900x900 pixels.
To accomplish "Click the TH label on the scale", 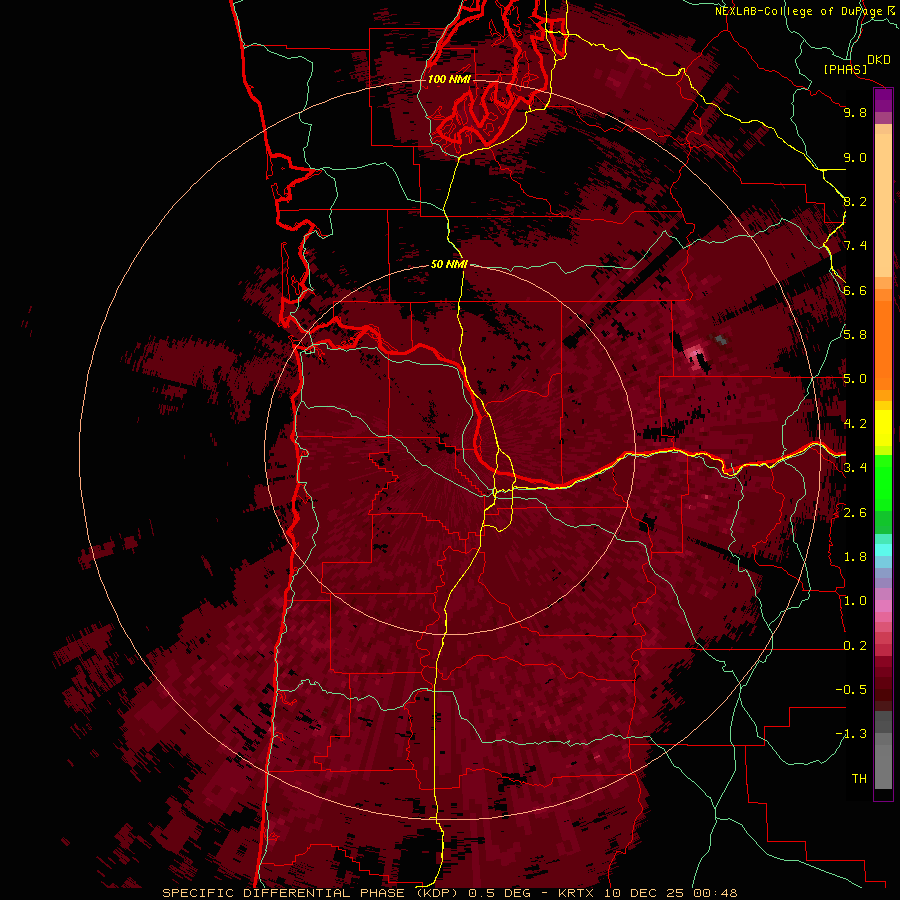I will (859, 779).
